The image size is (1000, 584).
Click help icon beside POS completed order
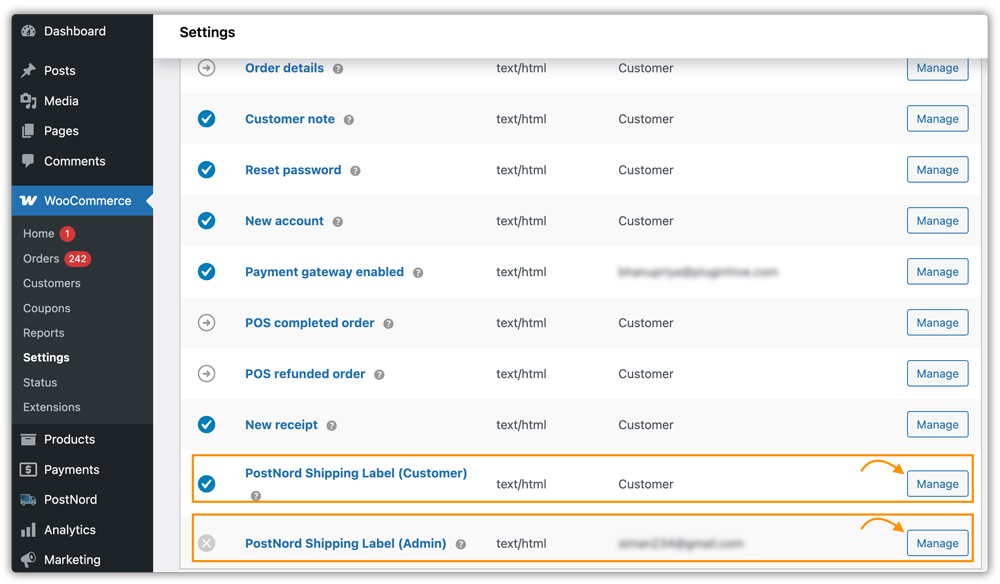[x=388, y=324]
